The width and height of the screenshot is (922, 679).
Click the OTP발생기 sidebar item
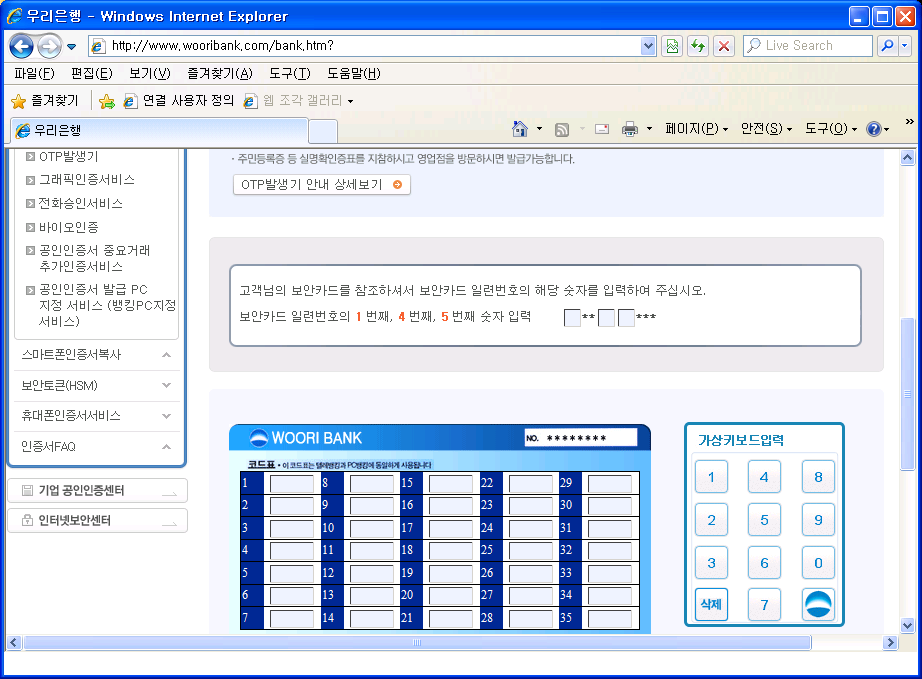pos(69,156)
